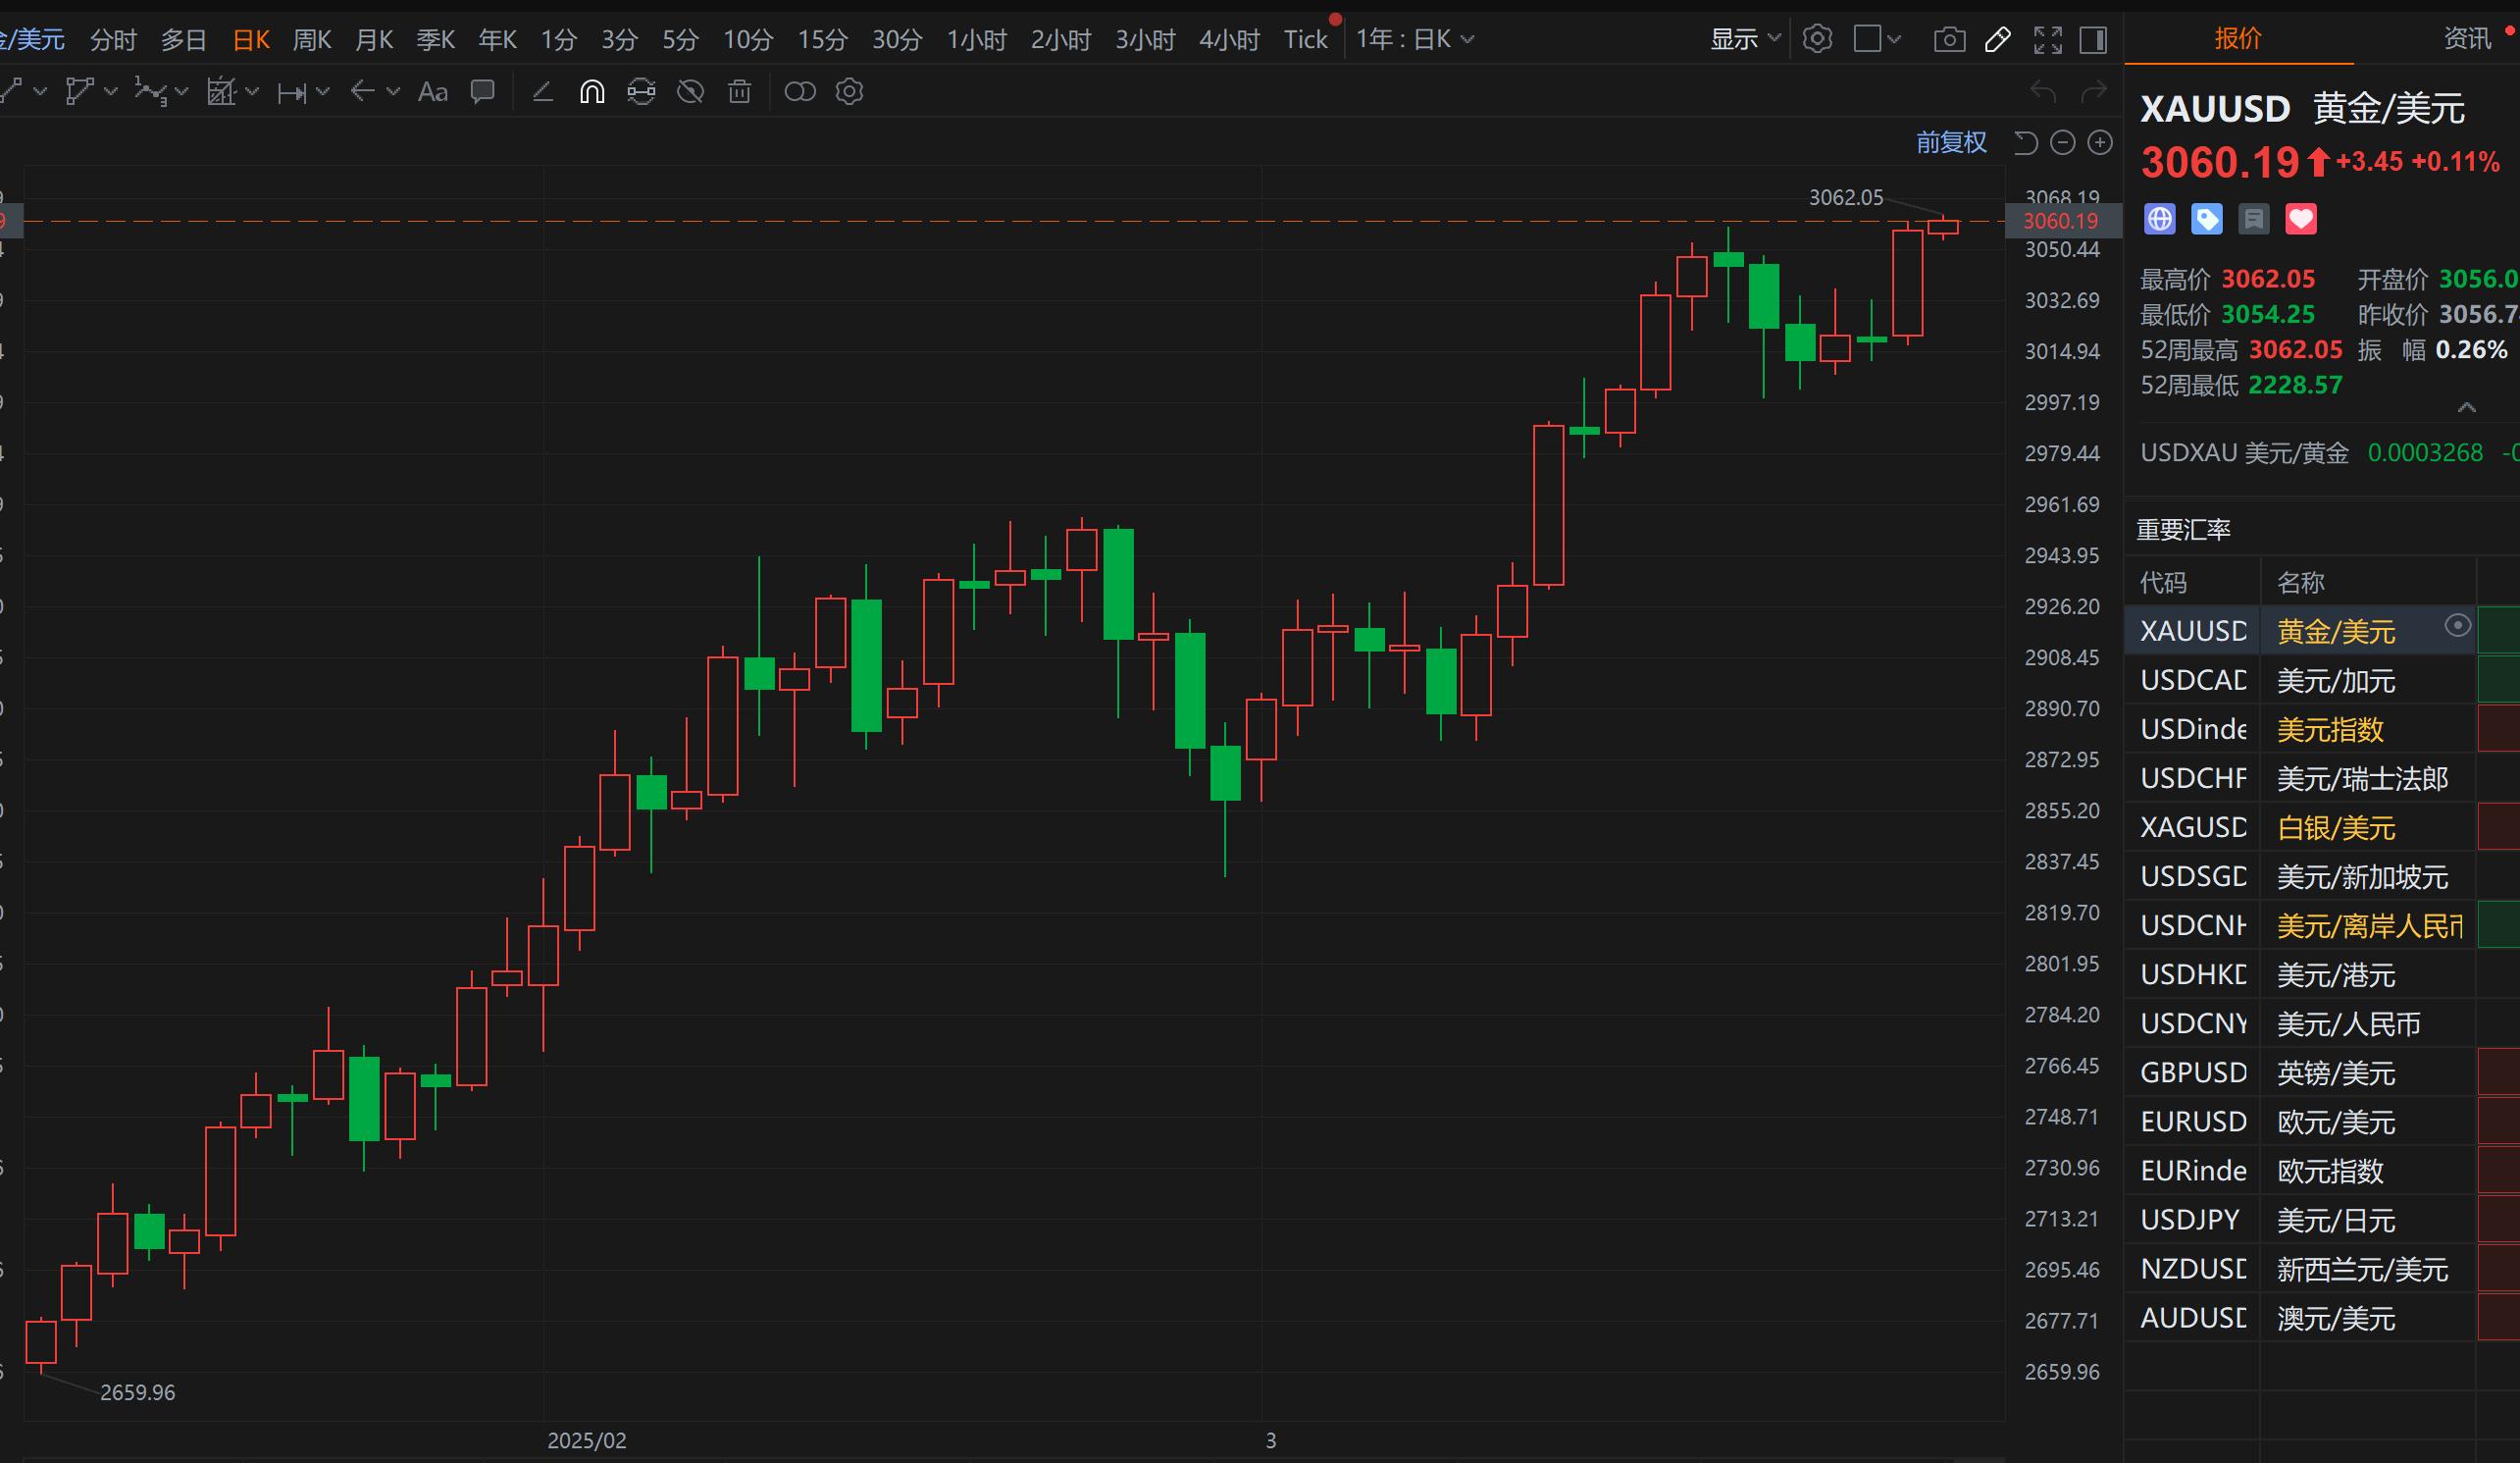Image resolution: width=2520 pixels, height=1463 pixels.
Task: Click the 前复权 adjustment link
Action: tap(1950, 143)
